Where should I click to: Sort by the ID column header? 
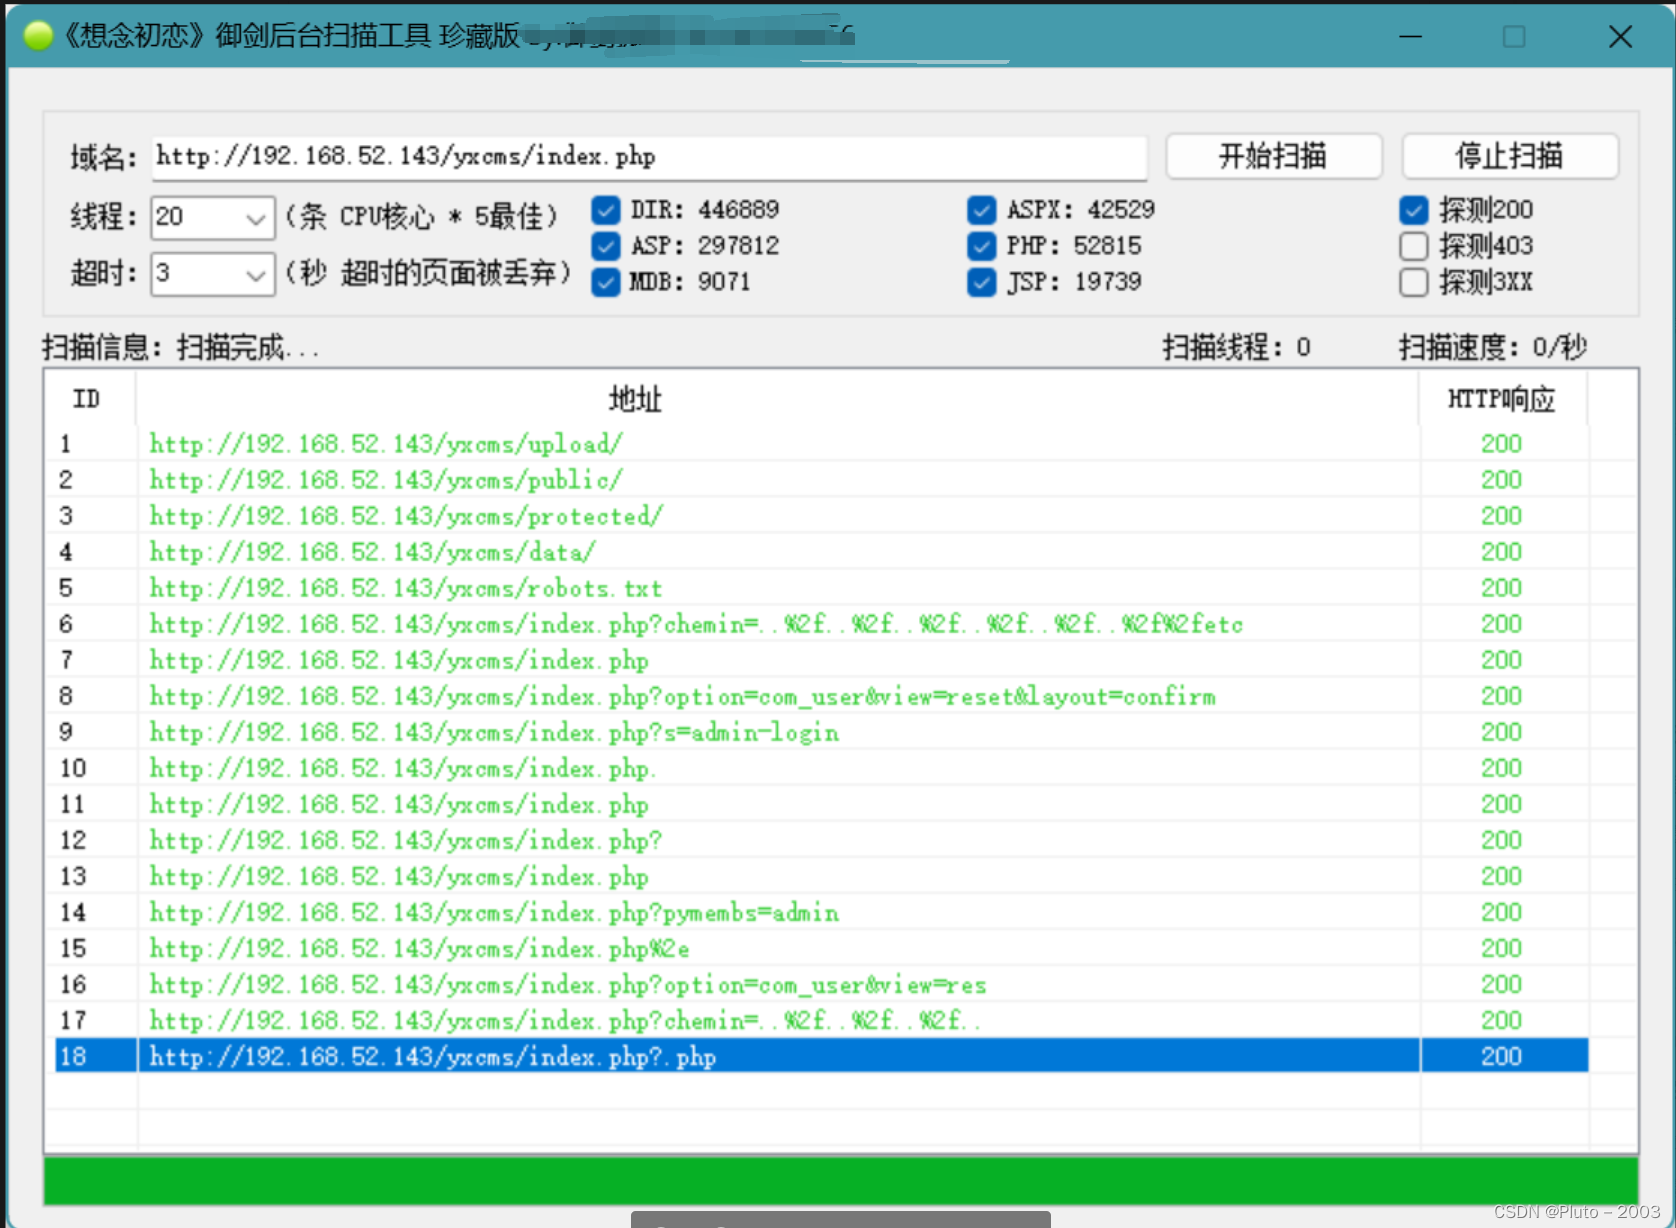87,399
